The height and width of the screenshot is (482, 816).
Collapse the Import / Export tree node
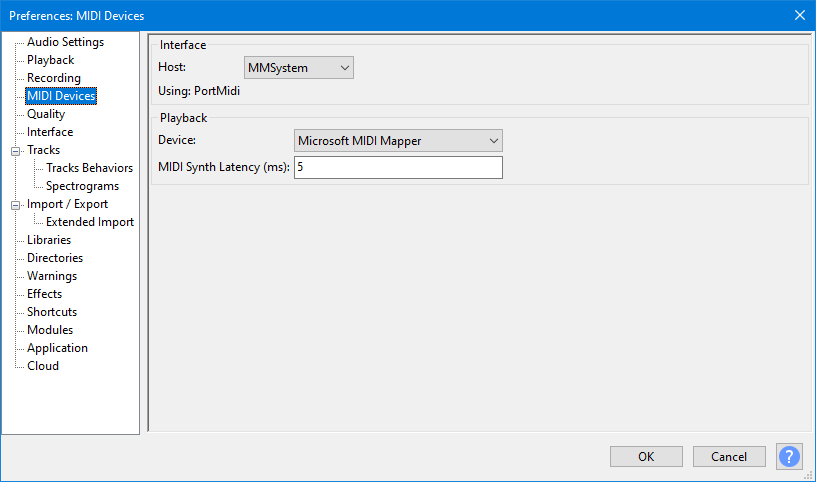pos(16,205)
